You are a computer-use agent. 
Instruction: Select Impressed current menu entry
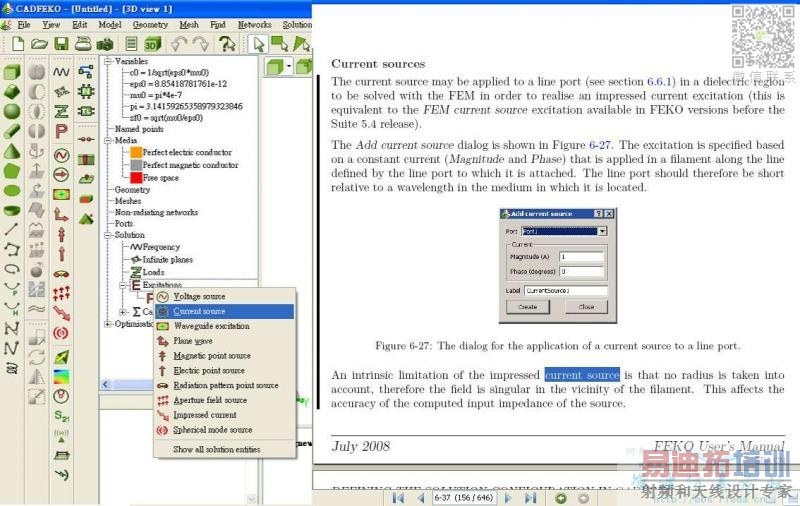(x=224, y=415)
